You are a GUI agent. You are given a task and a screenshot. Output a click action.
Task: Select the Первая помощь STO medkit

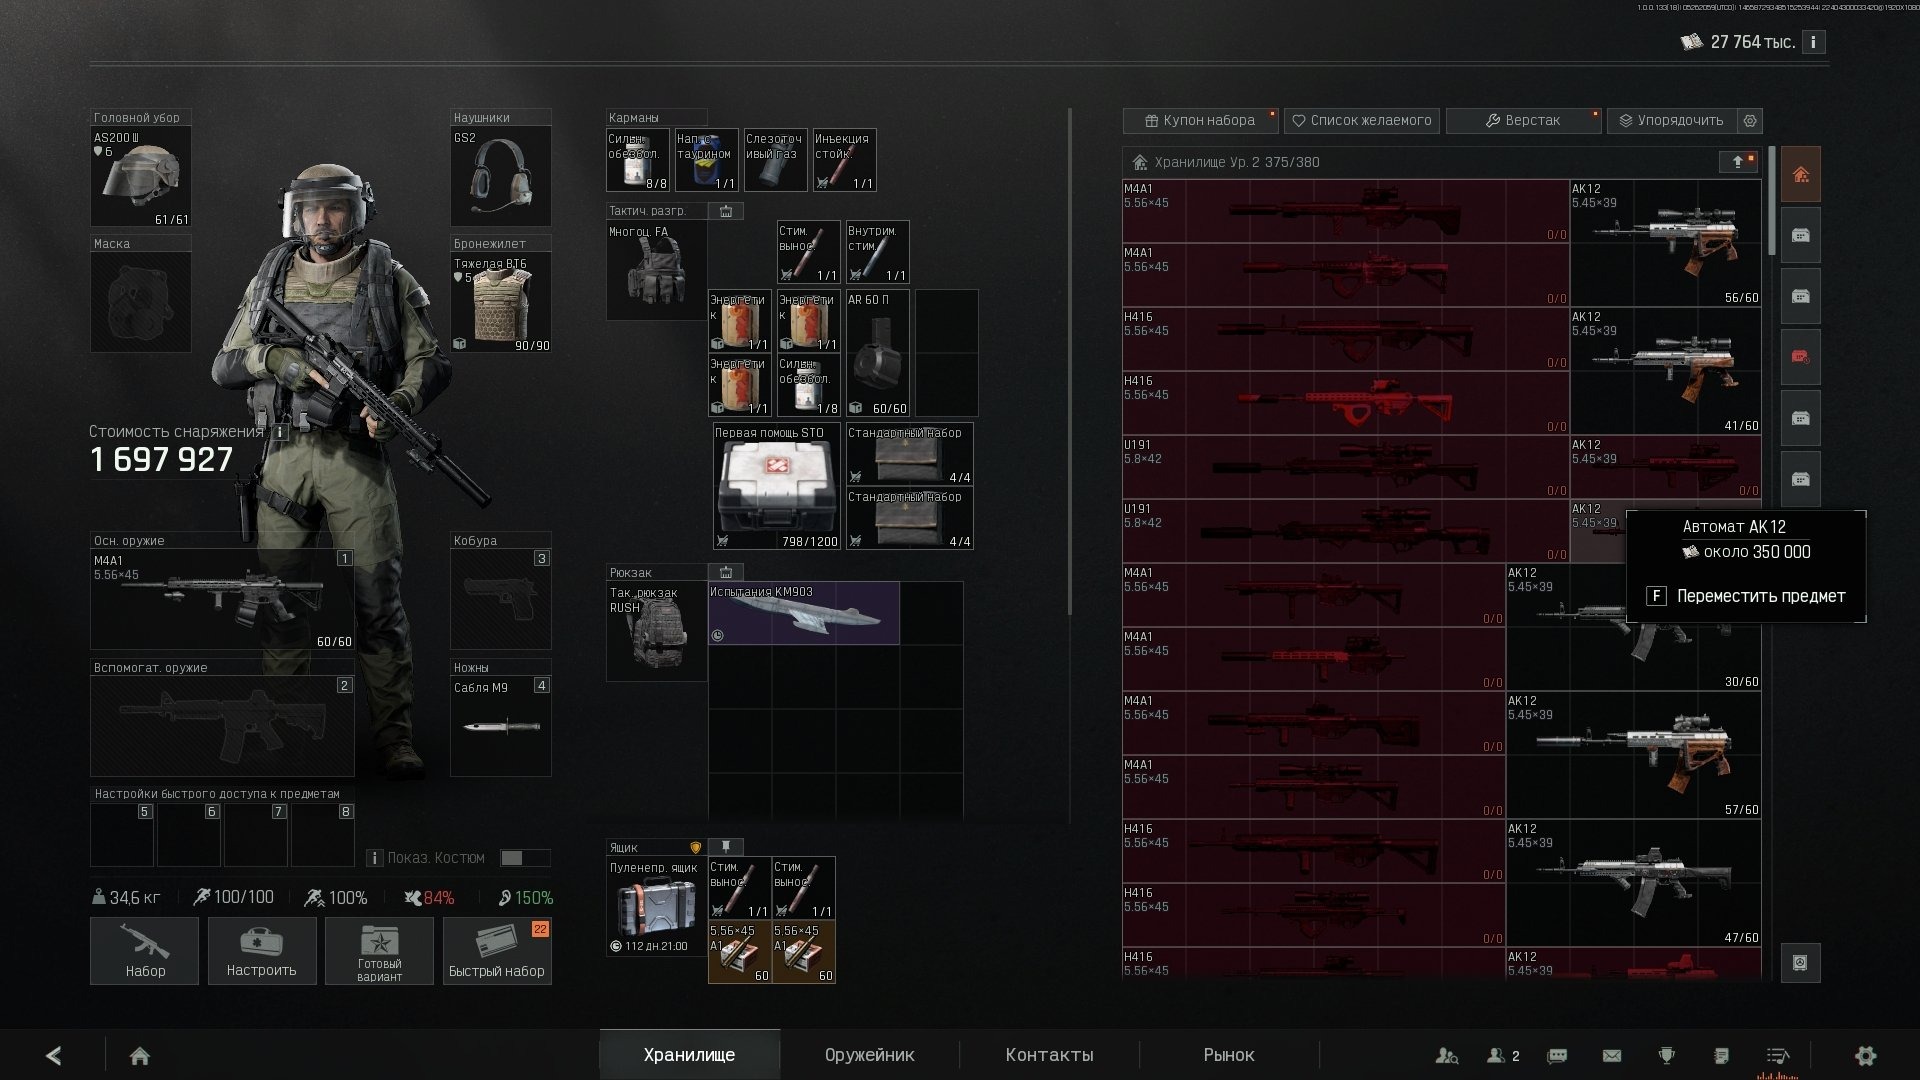776,486
